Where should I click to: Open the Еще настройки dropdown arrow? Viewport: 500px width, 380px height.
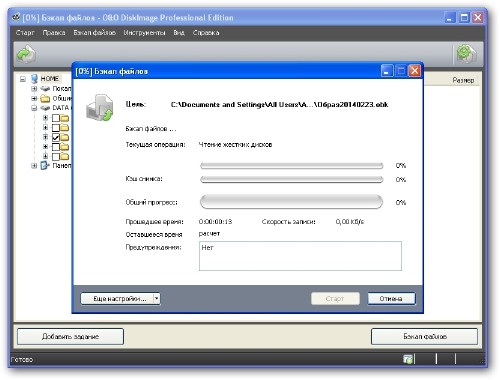[x=156, y=298]
